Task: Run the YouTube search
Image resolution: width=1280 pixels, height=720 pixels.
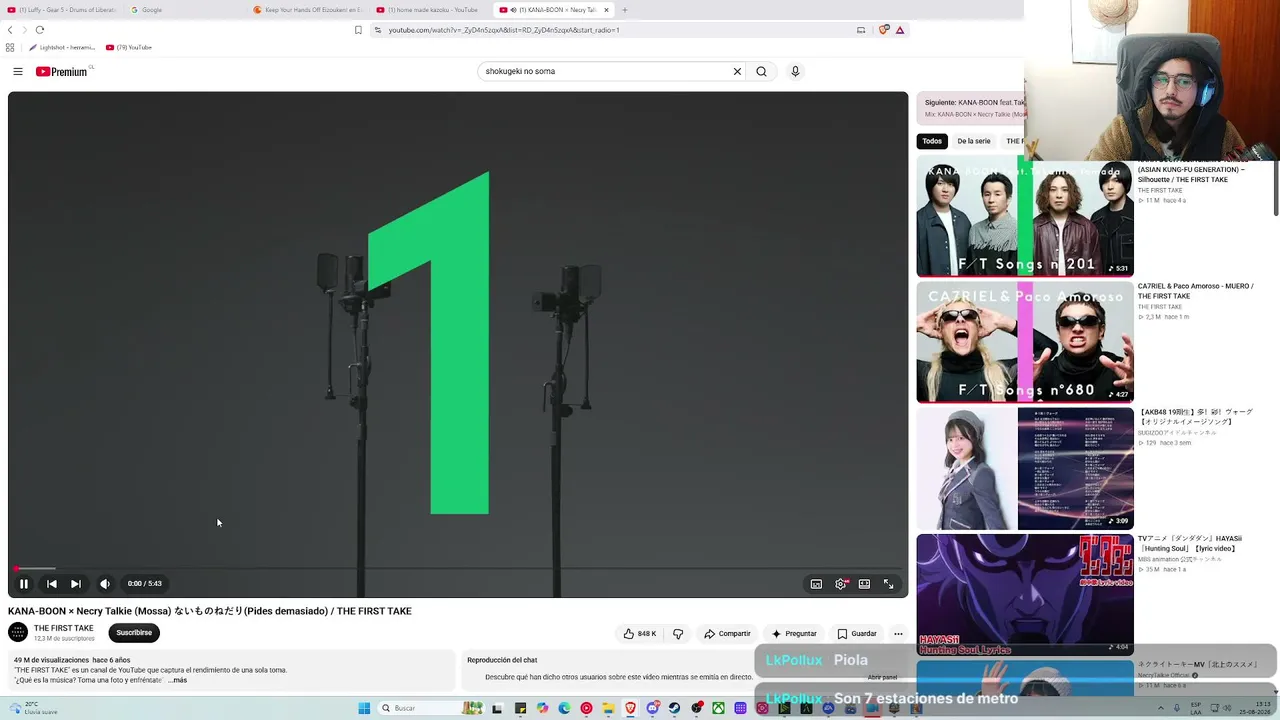Action: (762, 71)
